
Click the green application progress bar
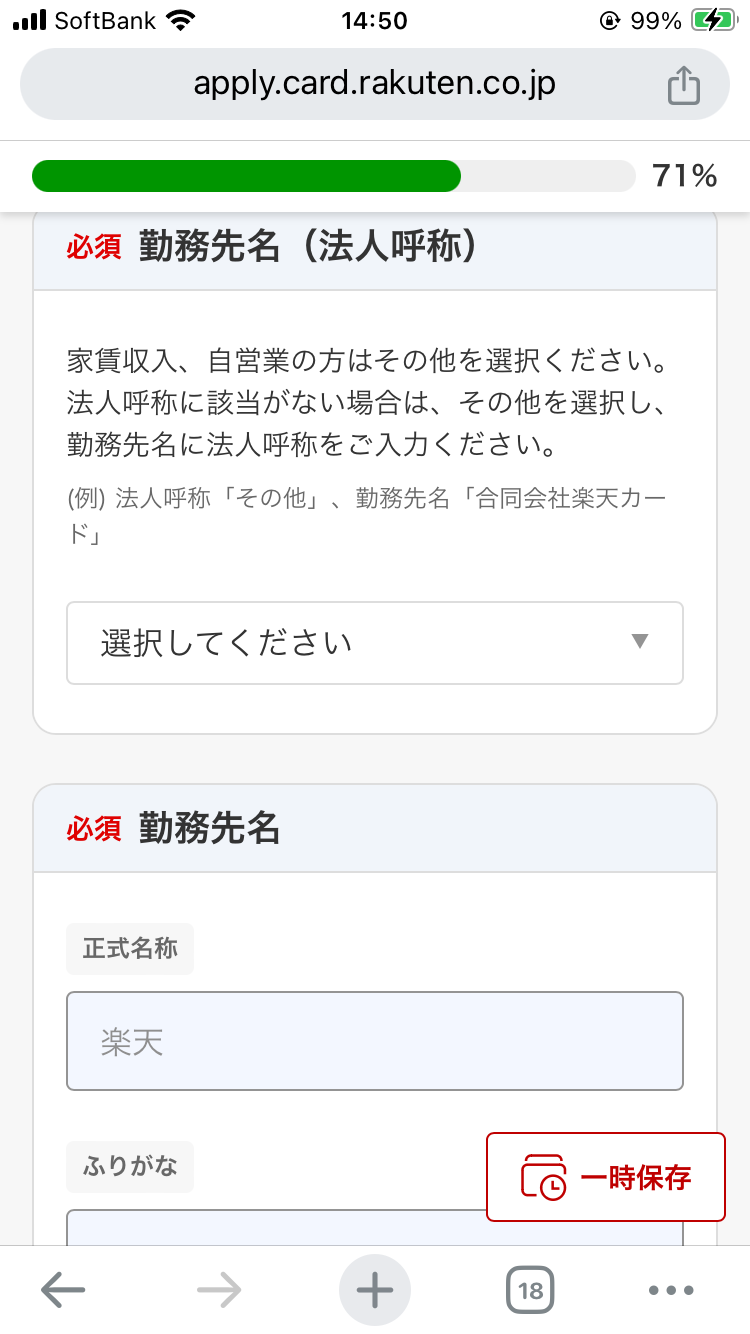pyautogui.click(x=246, y=176)
